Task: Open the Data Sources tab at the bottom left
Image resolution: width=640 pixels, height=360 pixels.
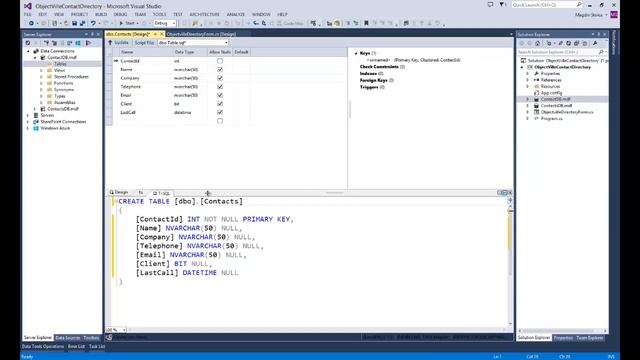Action: 68,338
